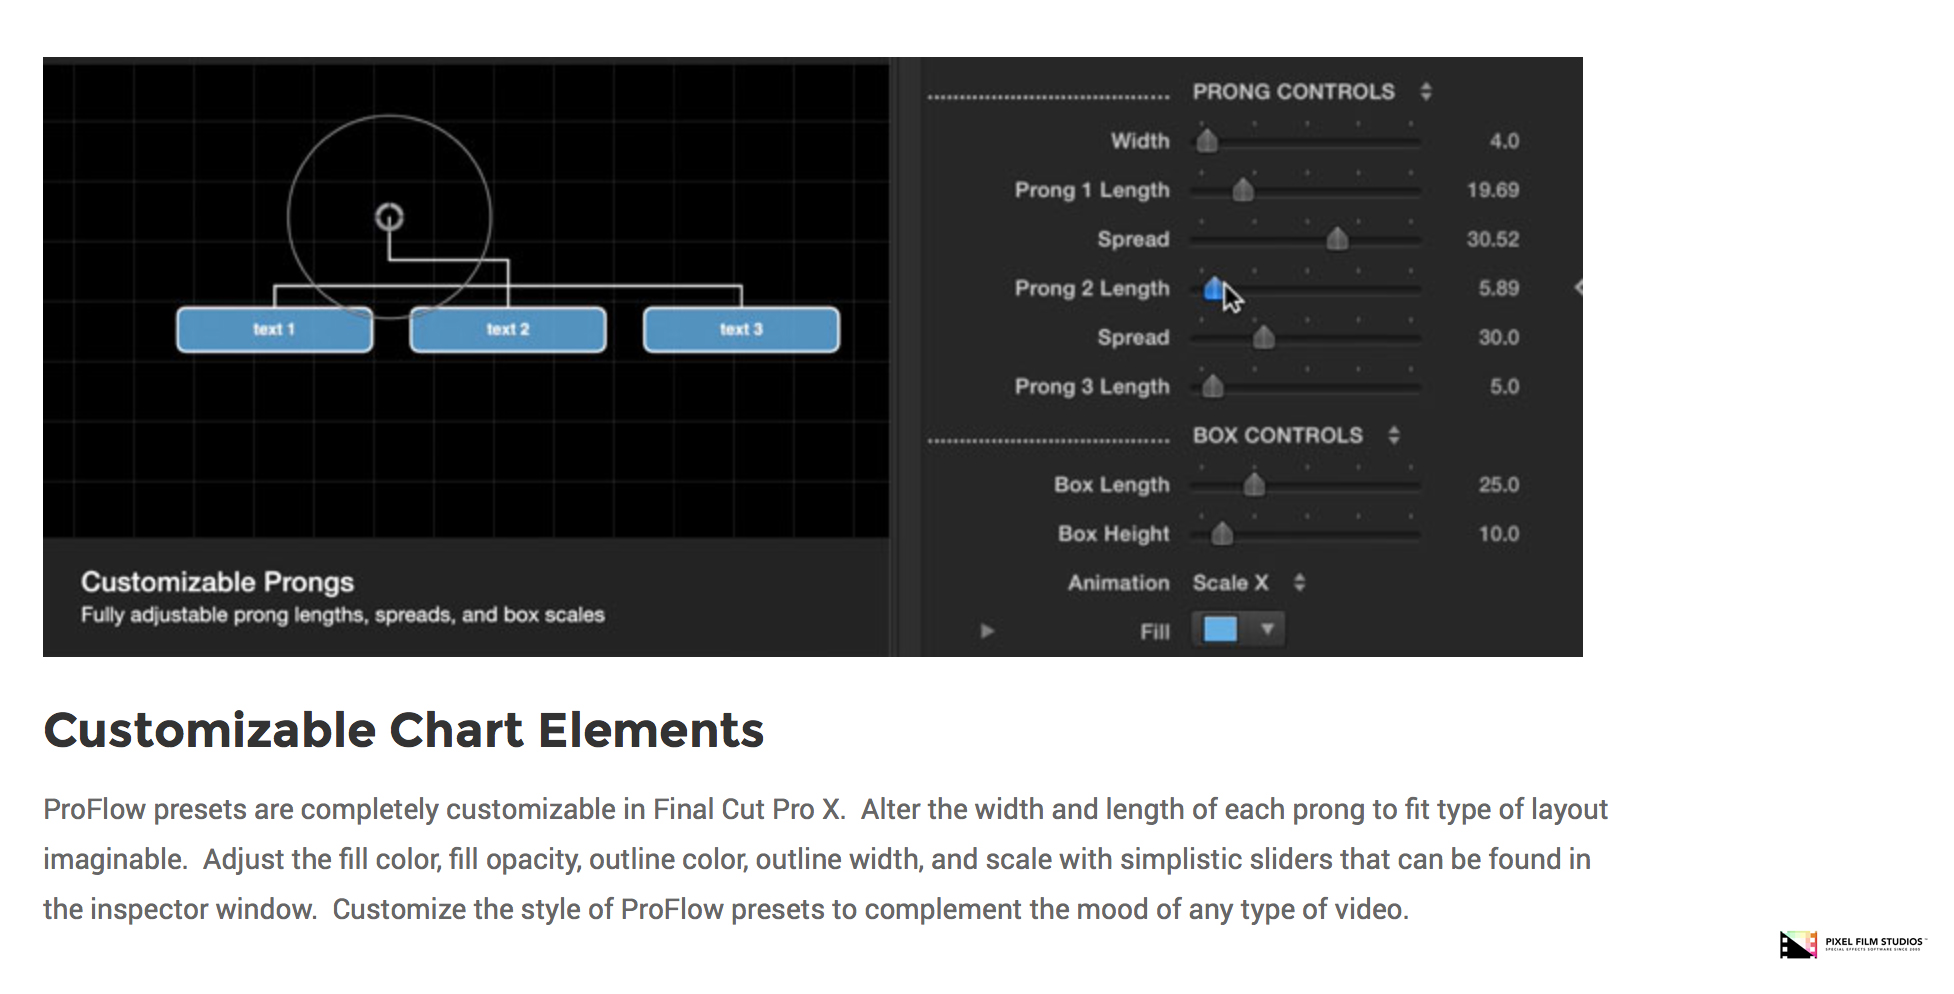Select the 'text 2' box in the viewer
The height and width of the screenshot is (994, 1954).
[508, 330]
